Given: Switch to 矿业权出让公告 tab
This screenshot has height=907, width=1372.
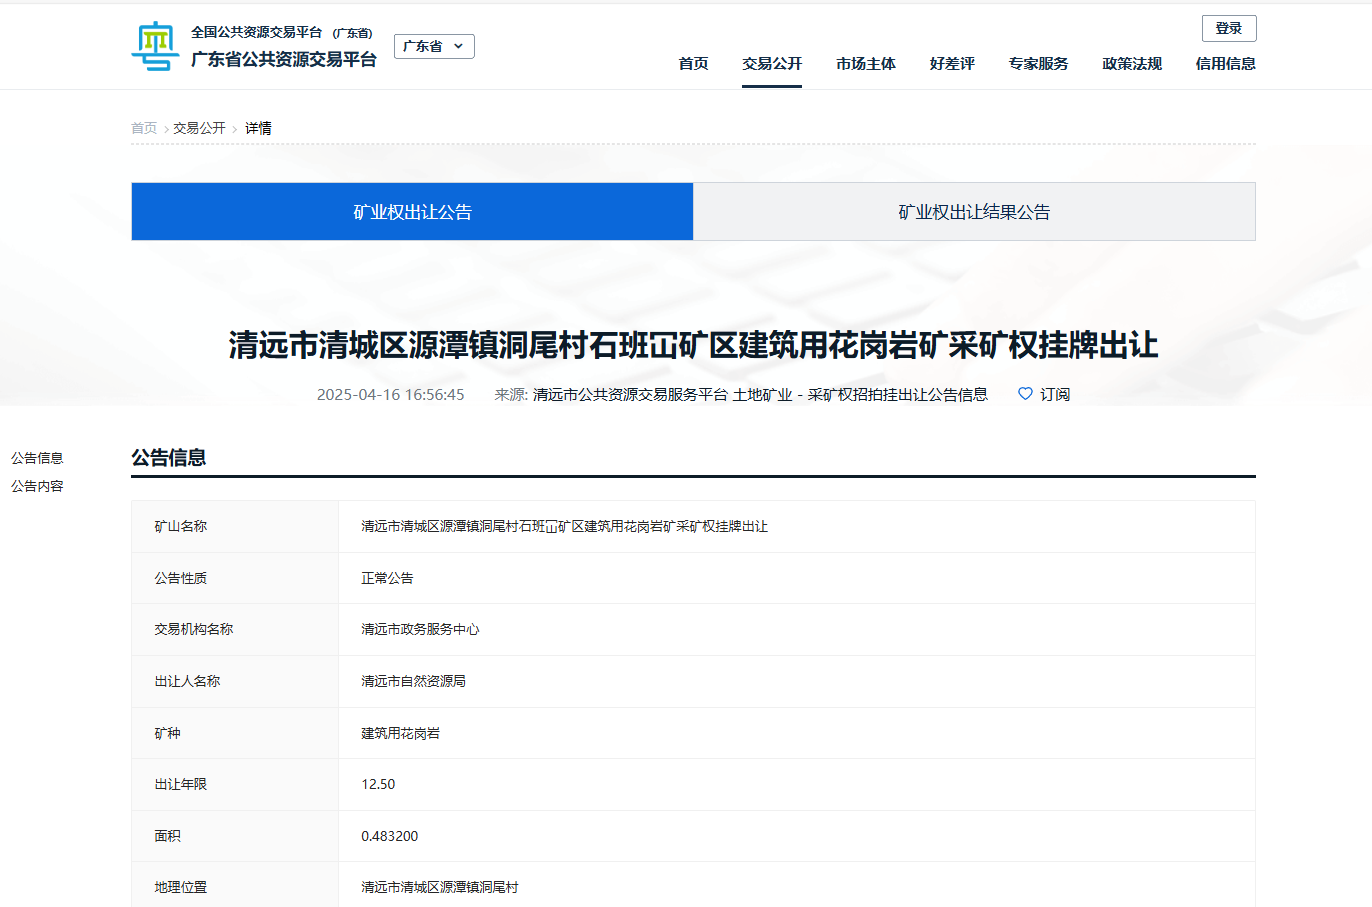Looking at the screenshot, I should pos(412,212).
